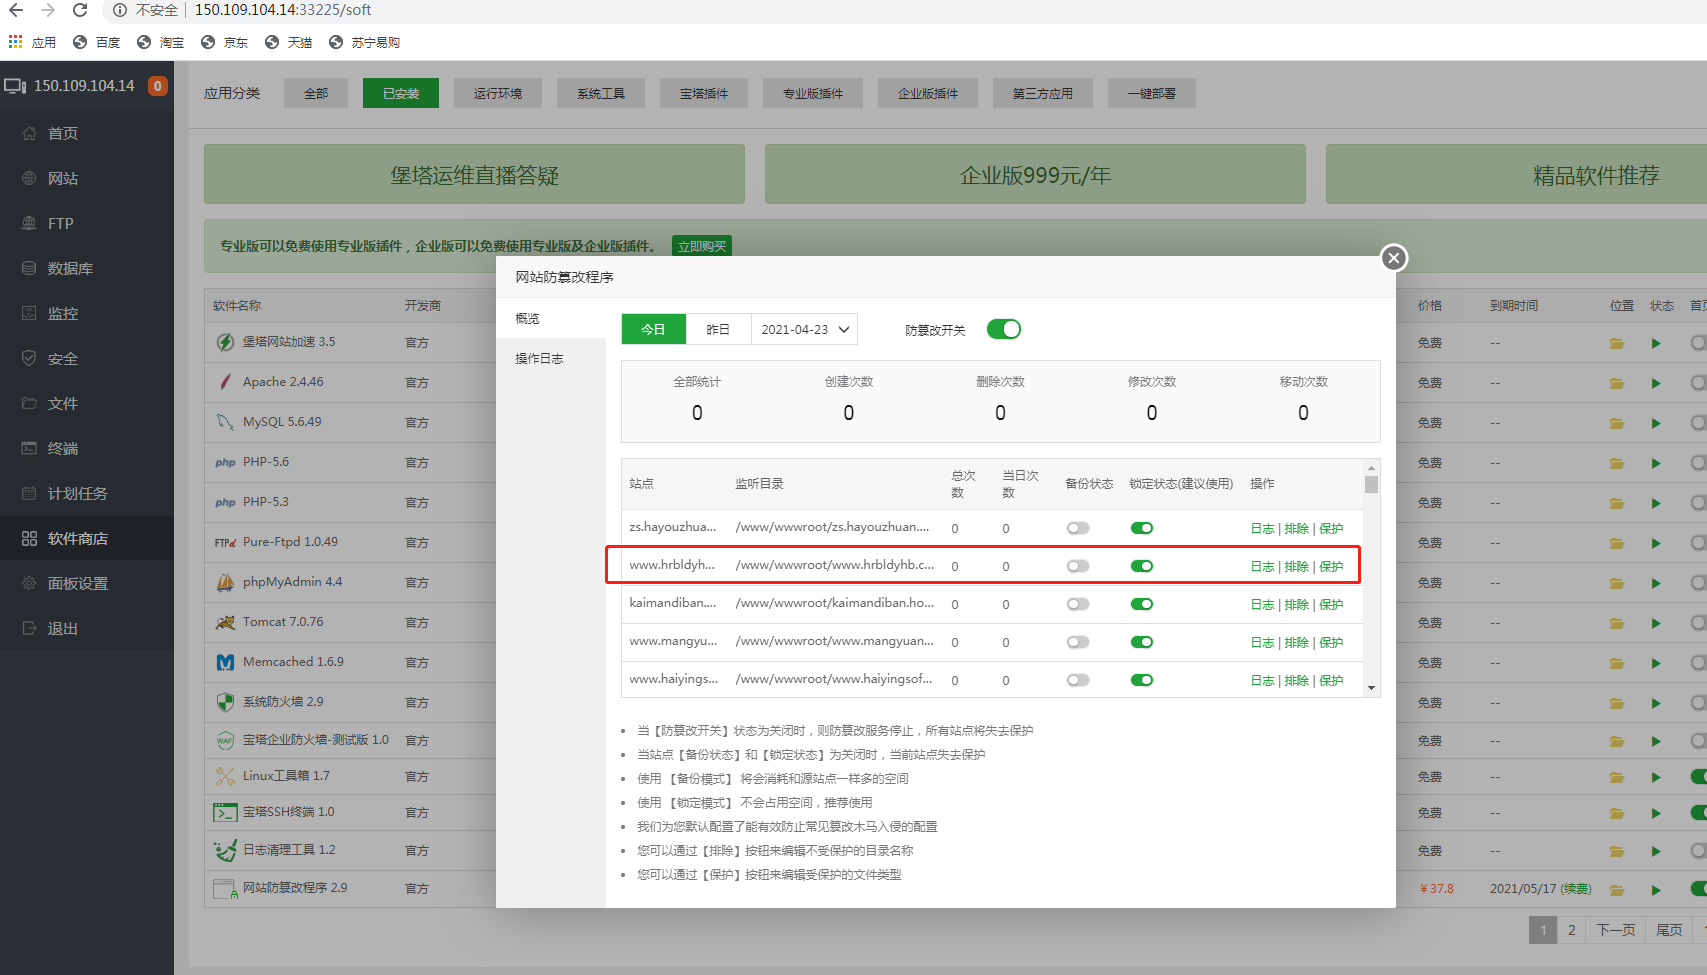Open 日志 log for zs.hayouzhua site
This screenshot has width=1707, height=975.
coord(1263,529)
